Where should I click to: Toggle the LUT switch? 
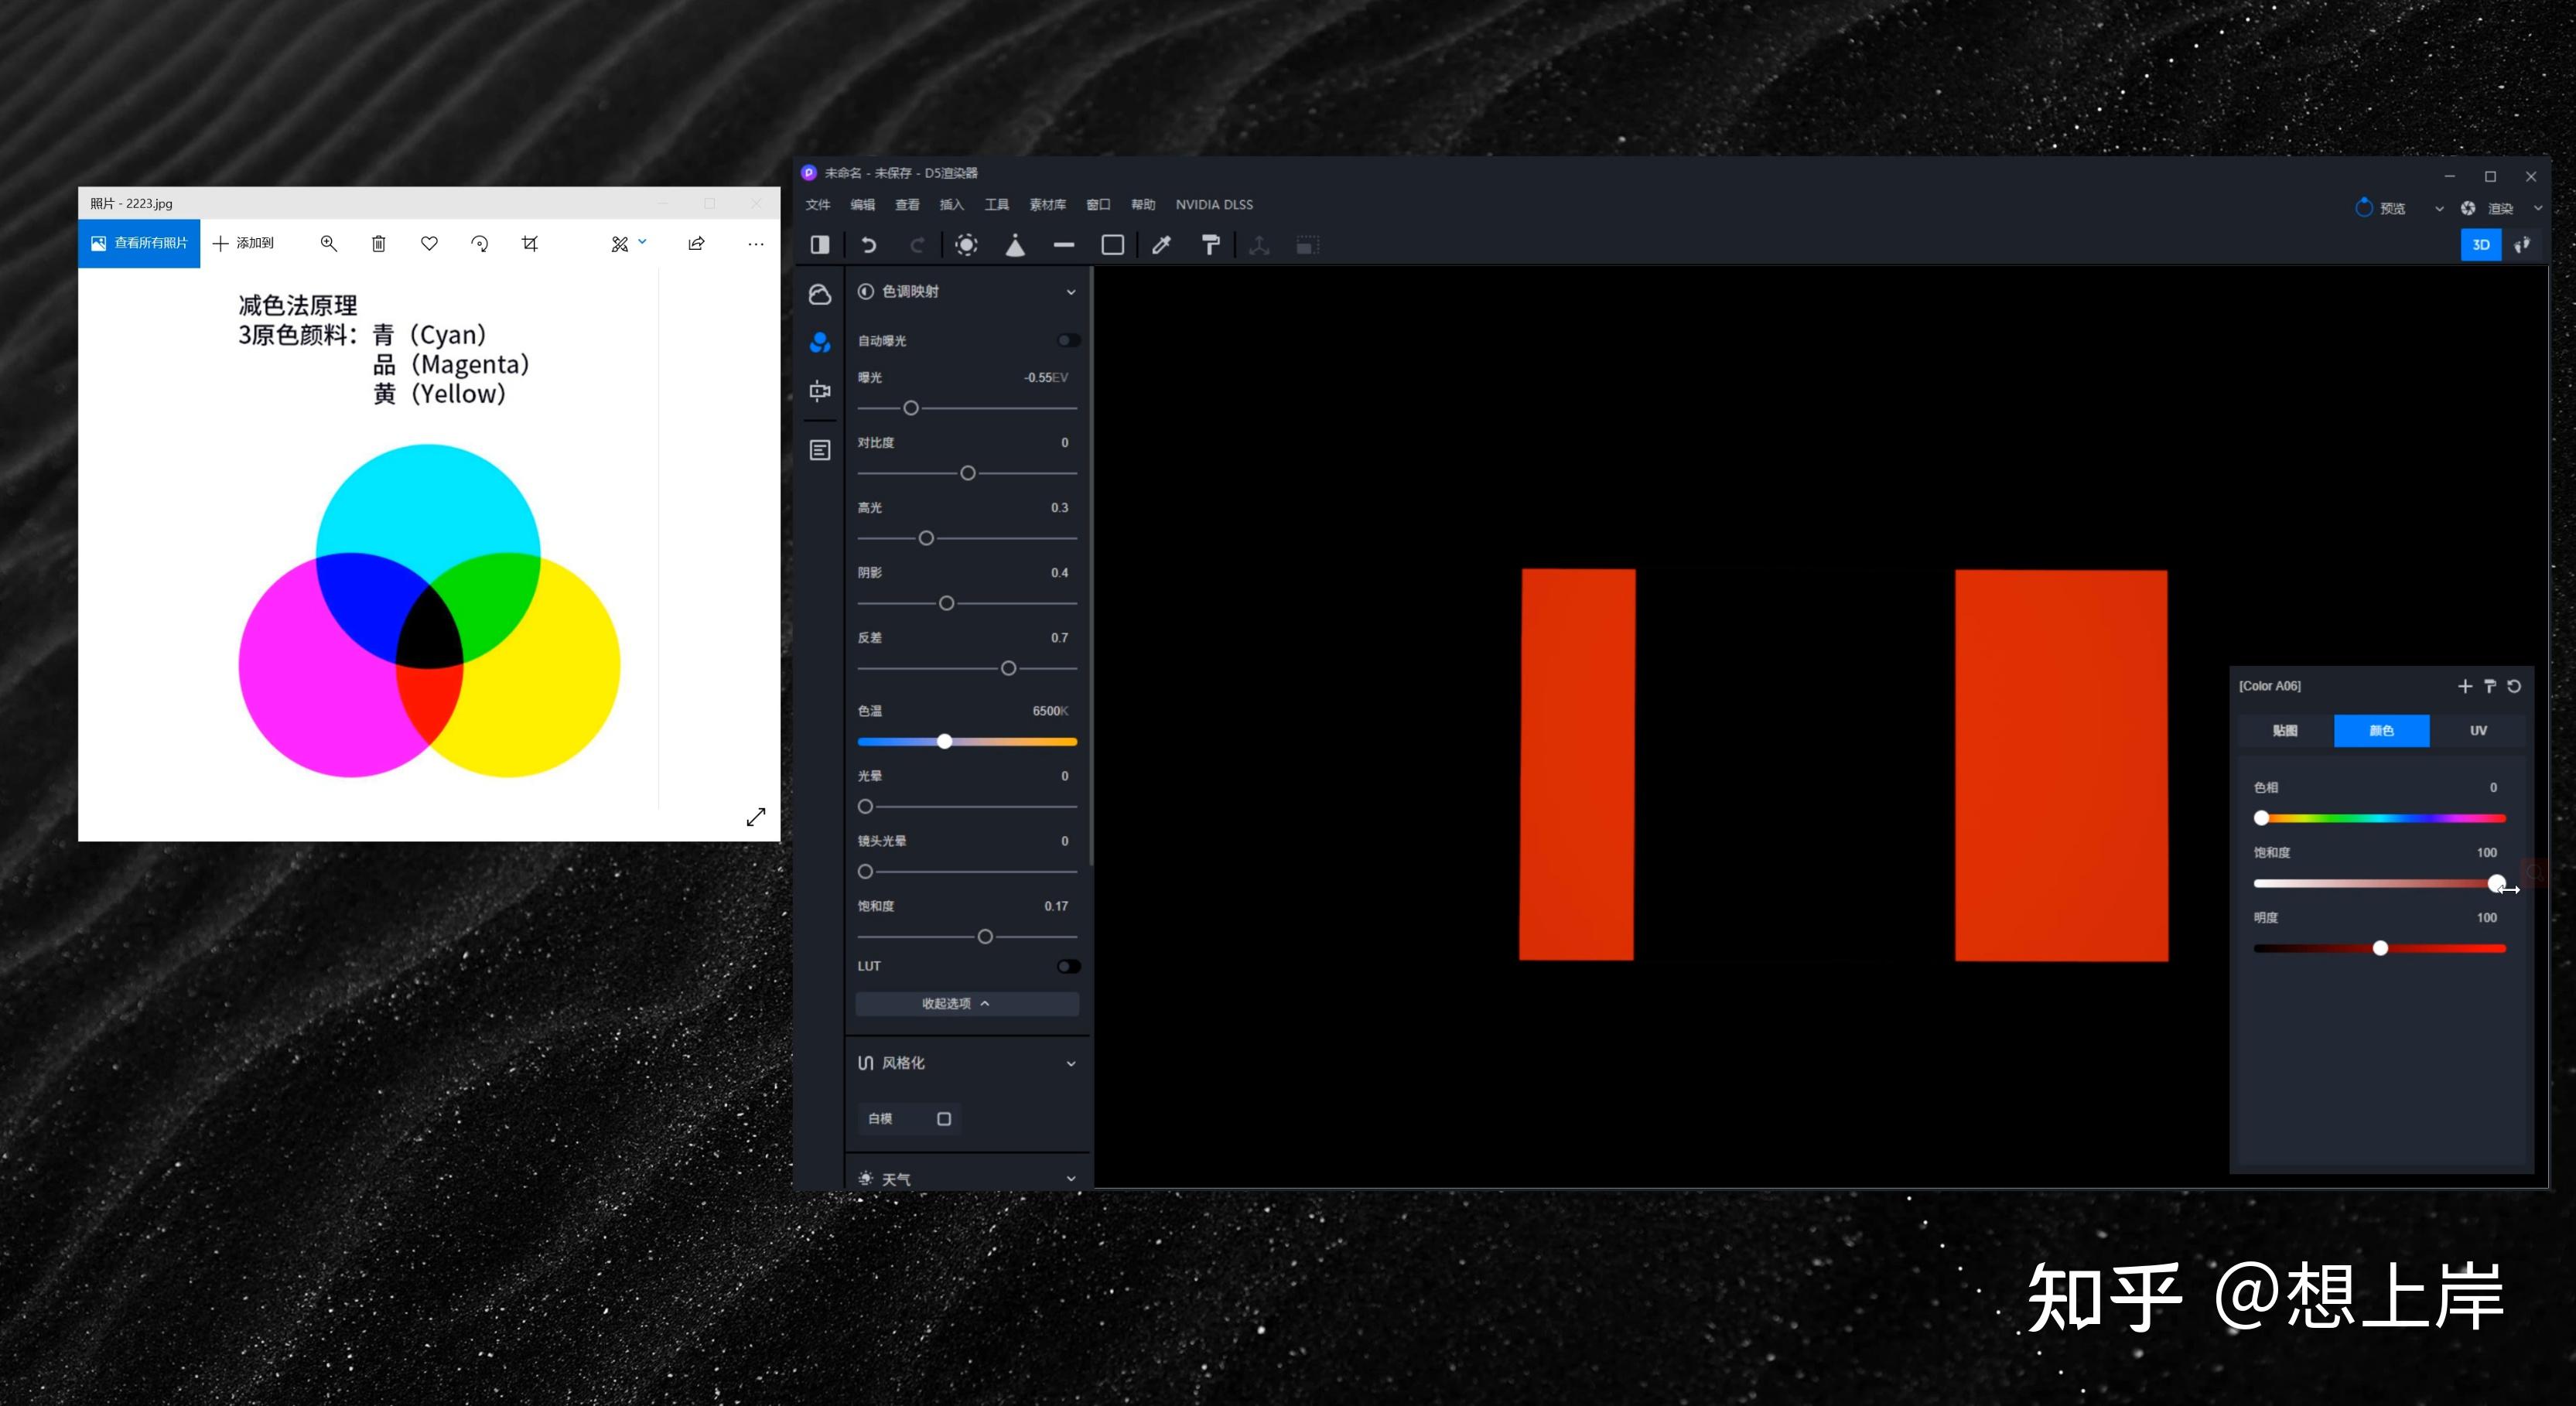(x=1068, y=966)
